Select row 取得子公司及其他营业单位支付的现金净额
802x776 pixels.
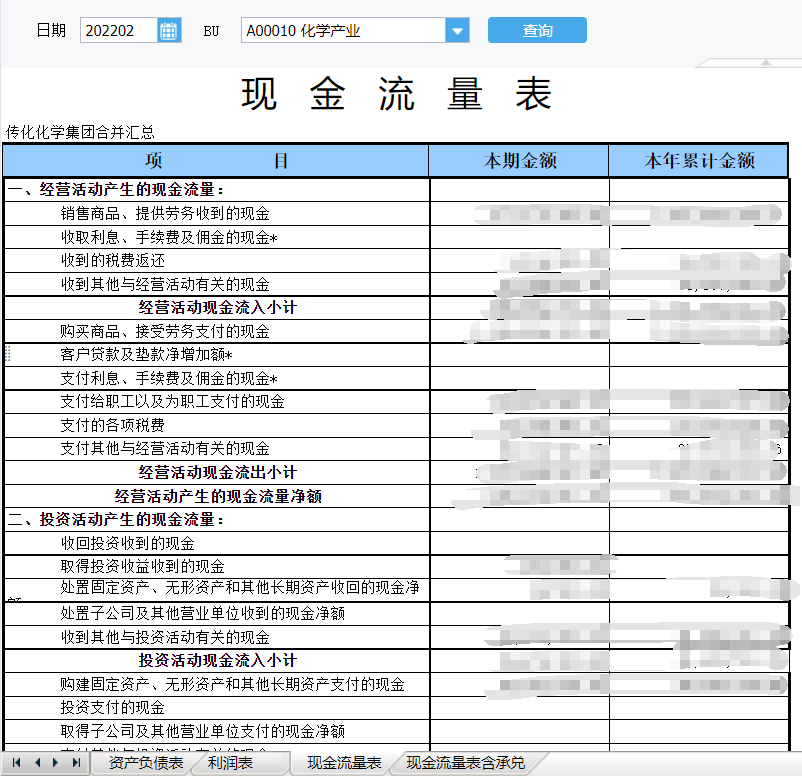396,731
